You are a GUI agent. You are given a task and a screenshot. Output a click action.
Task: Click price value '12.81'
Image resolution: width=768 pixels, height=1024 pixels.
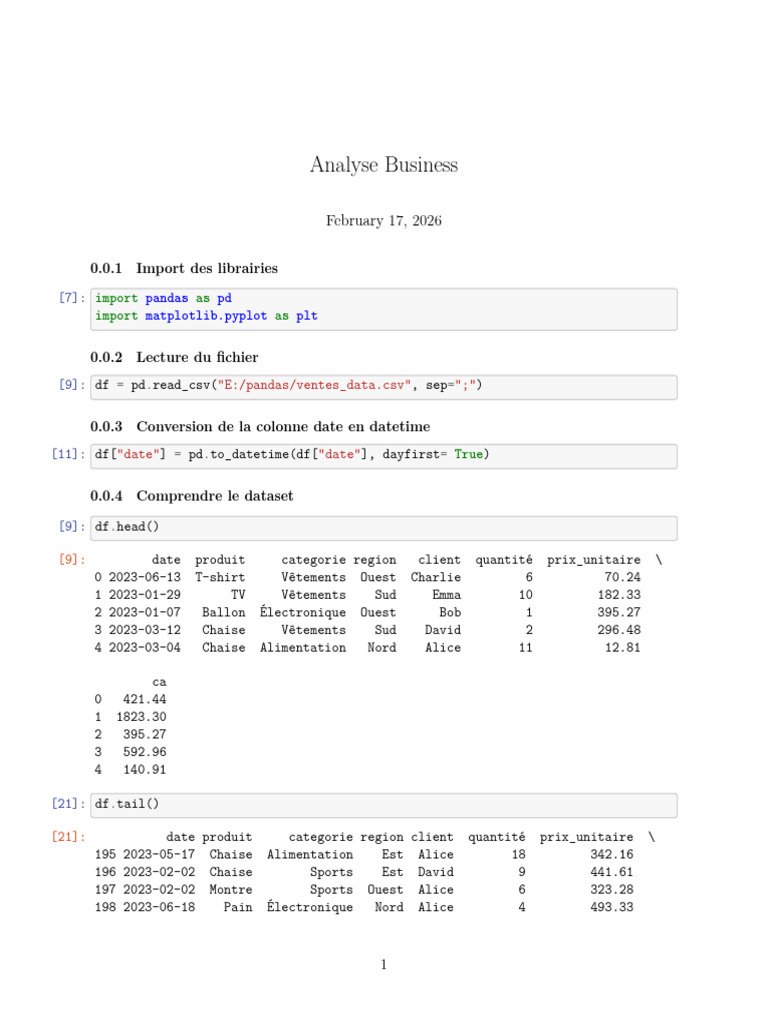coord(622,648)
